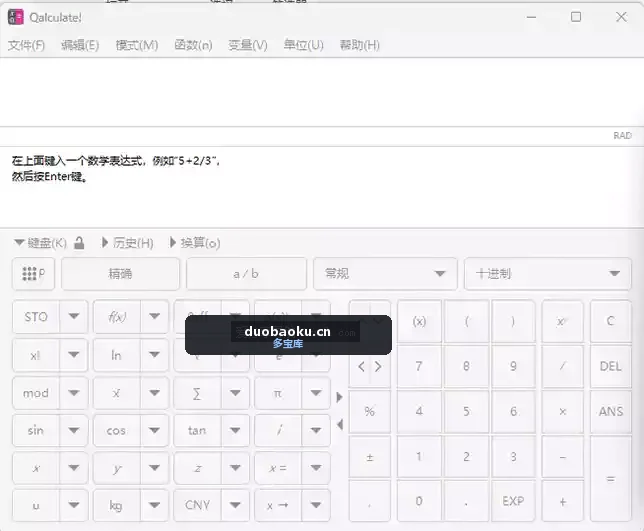Insert the mod operator
The image size is (644, 531).
[x=36, y=393]
